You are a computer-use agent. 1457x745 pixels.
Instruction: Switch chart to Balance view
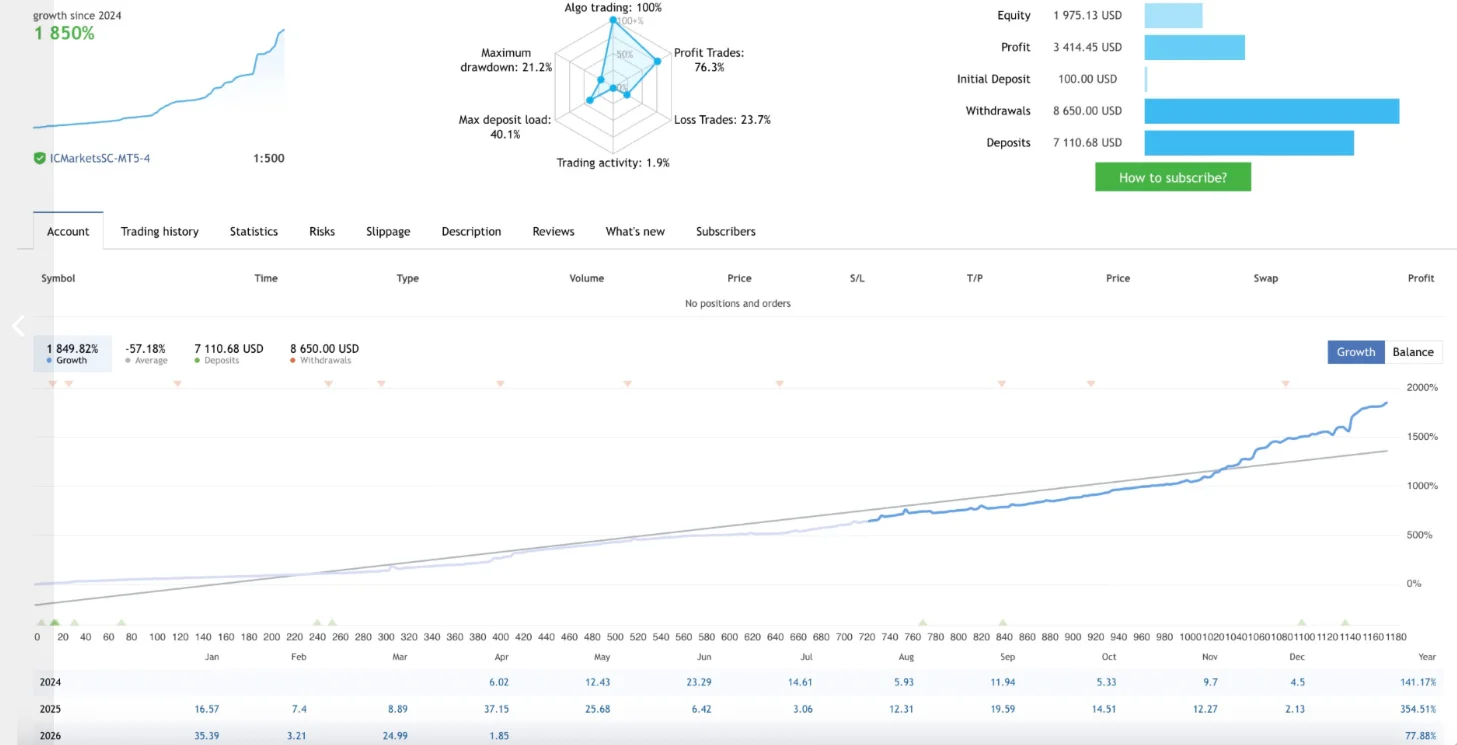pyautogui.click(x=1413, y=352)
